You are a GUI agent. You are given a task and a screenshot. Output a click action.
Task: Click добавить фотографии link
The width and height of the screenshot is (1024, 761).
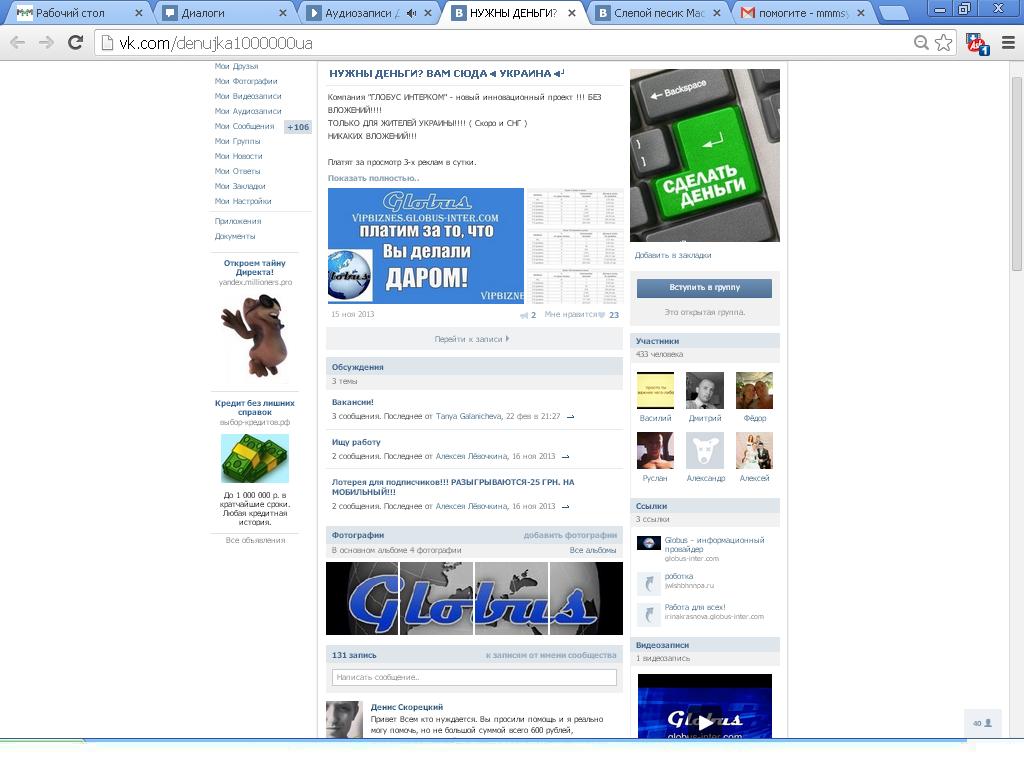pos(570,535)
